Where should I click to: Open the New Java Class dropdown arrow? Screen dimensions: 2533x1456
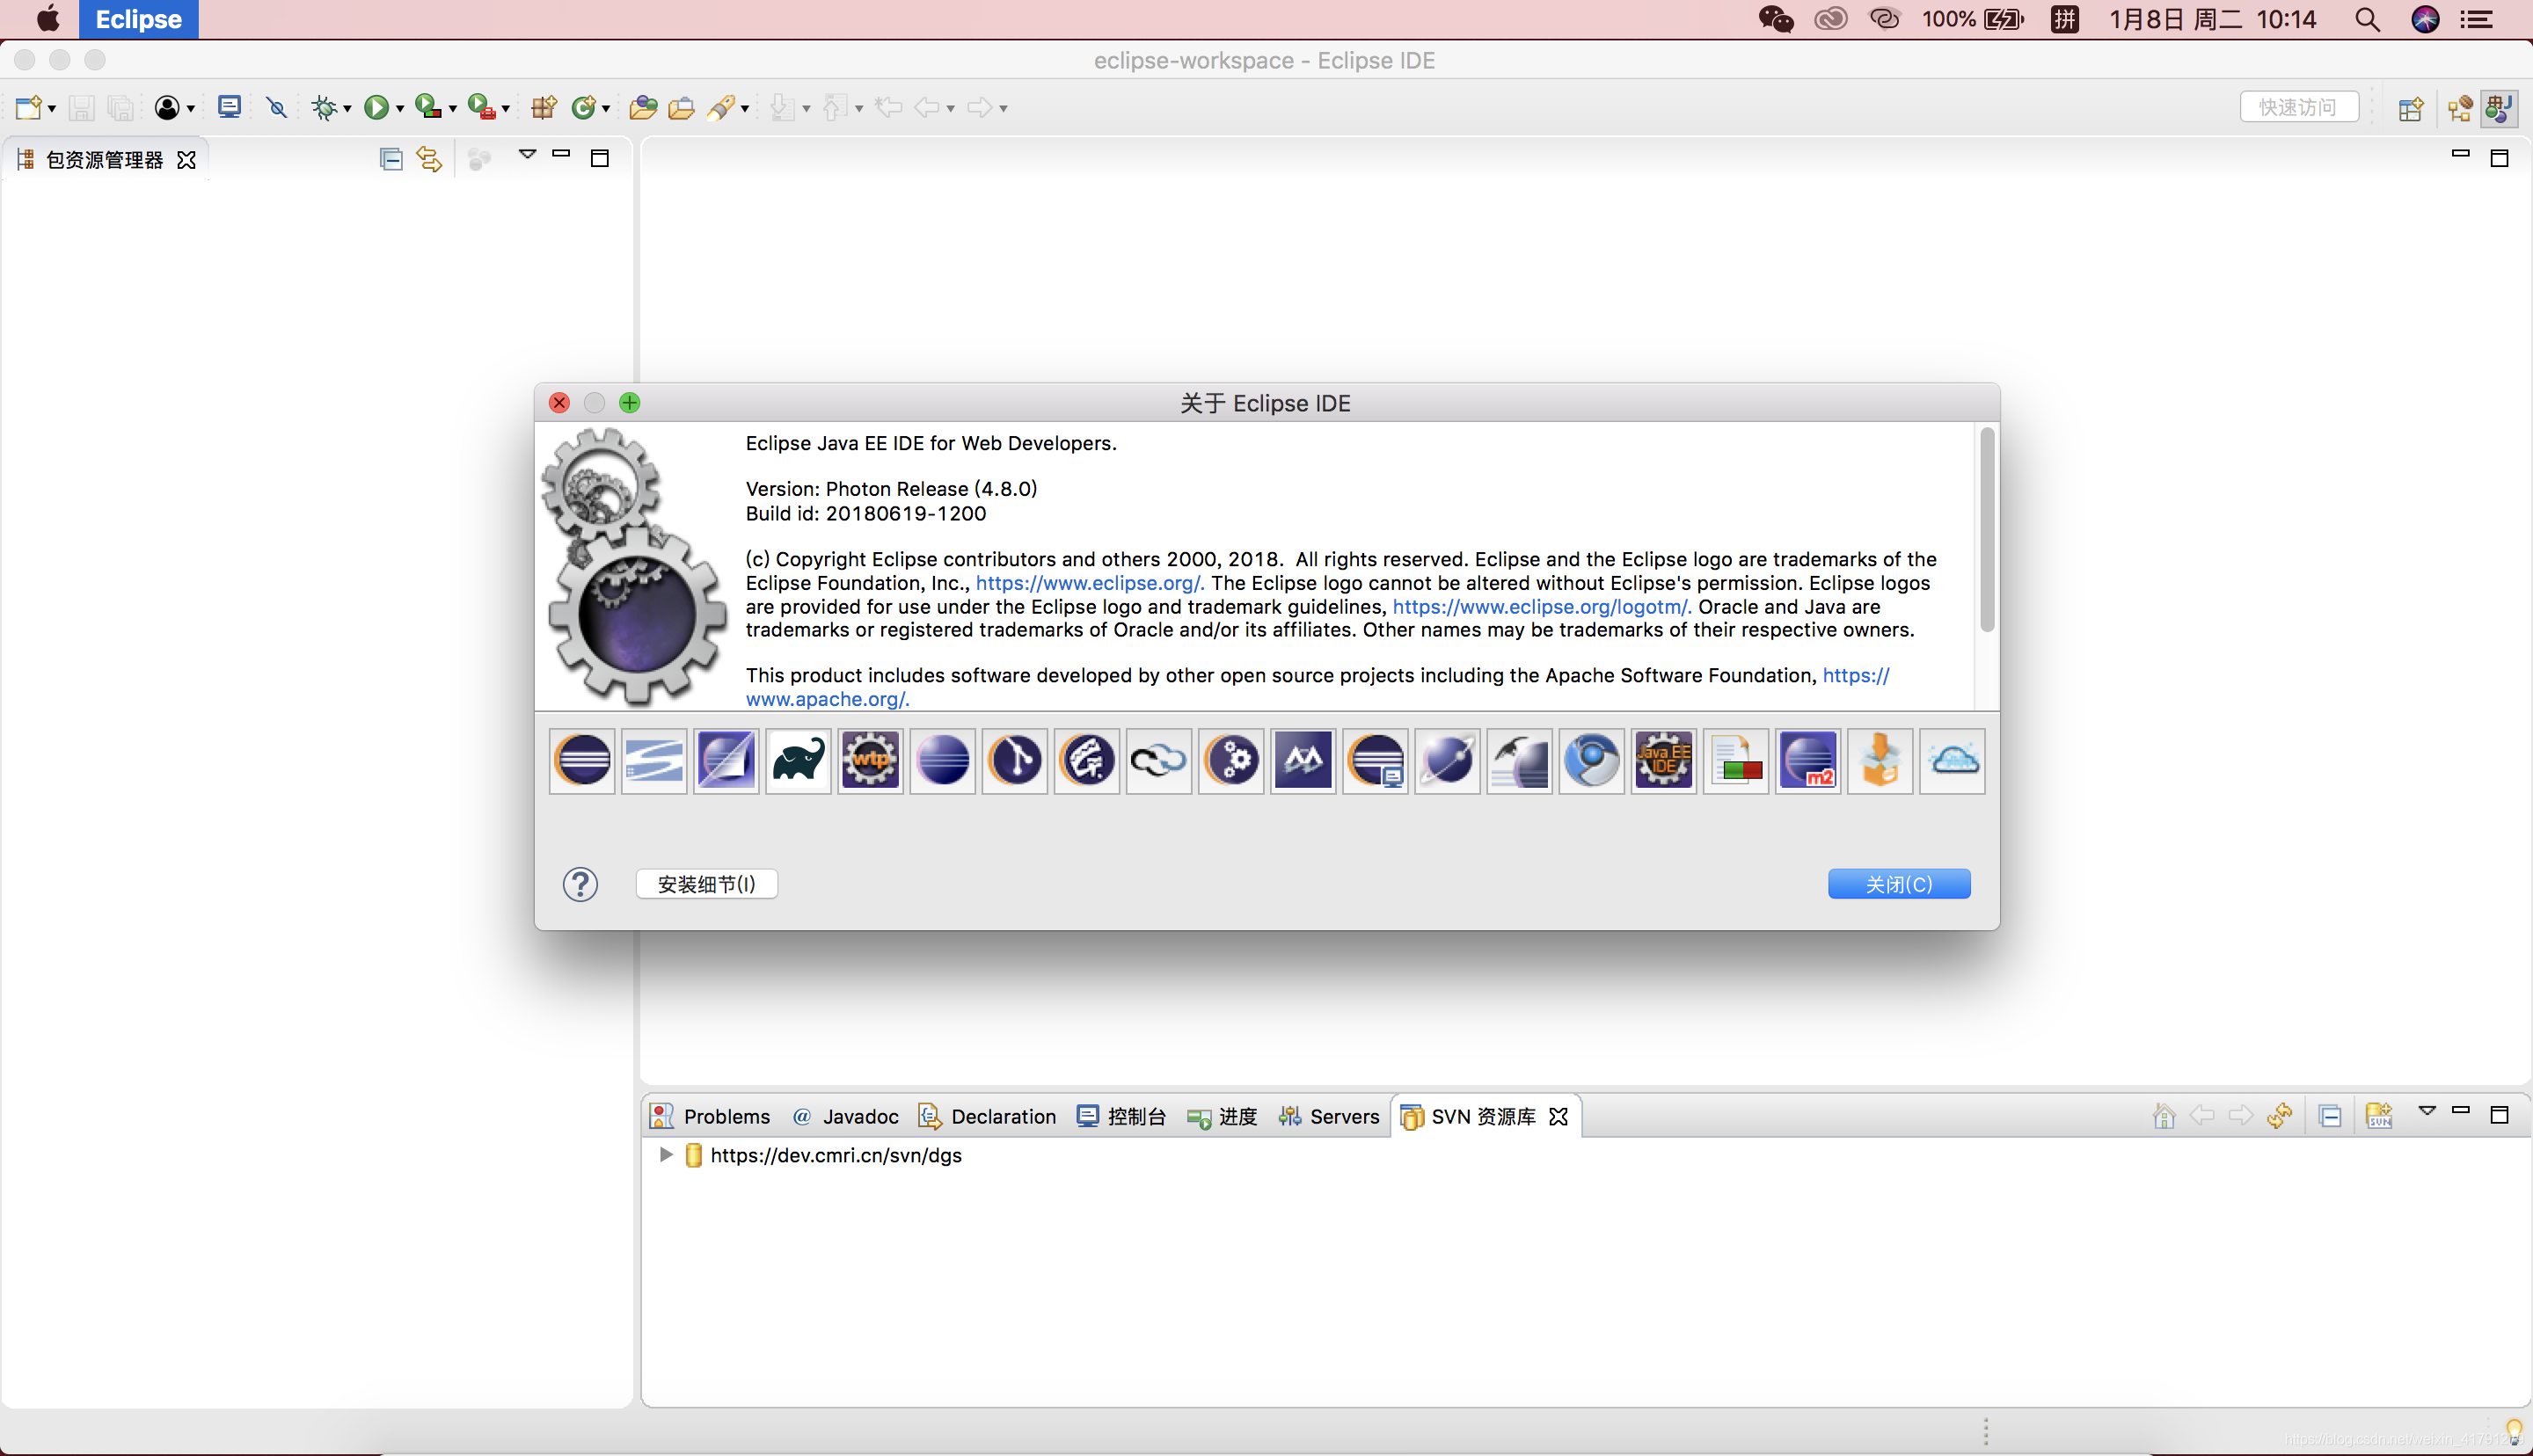[x=605, y=108]
